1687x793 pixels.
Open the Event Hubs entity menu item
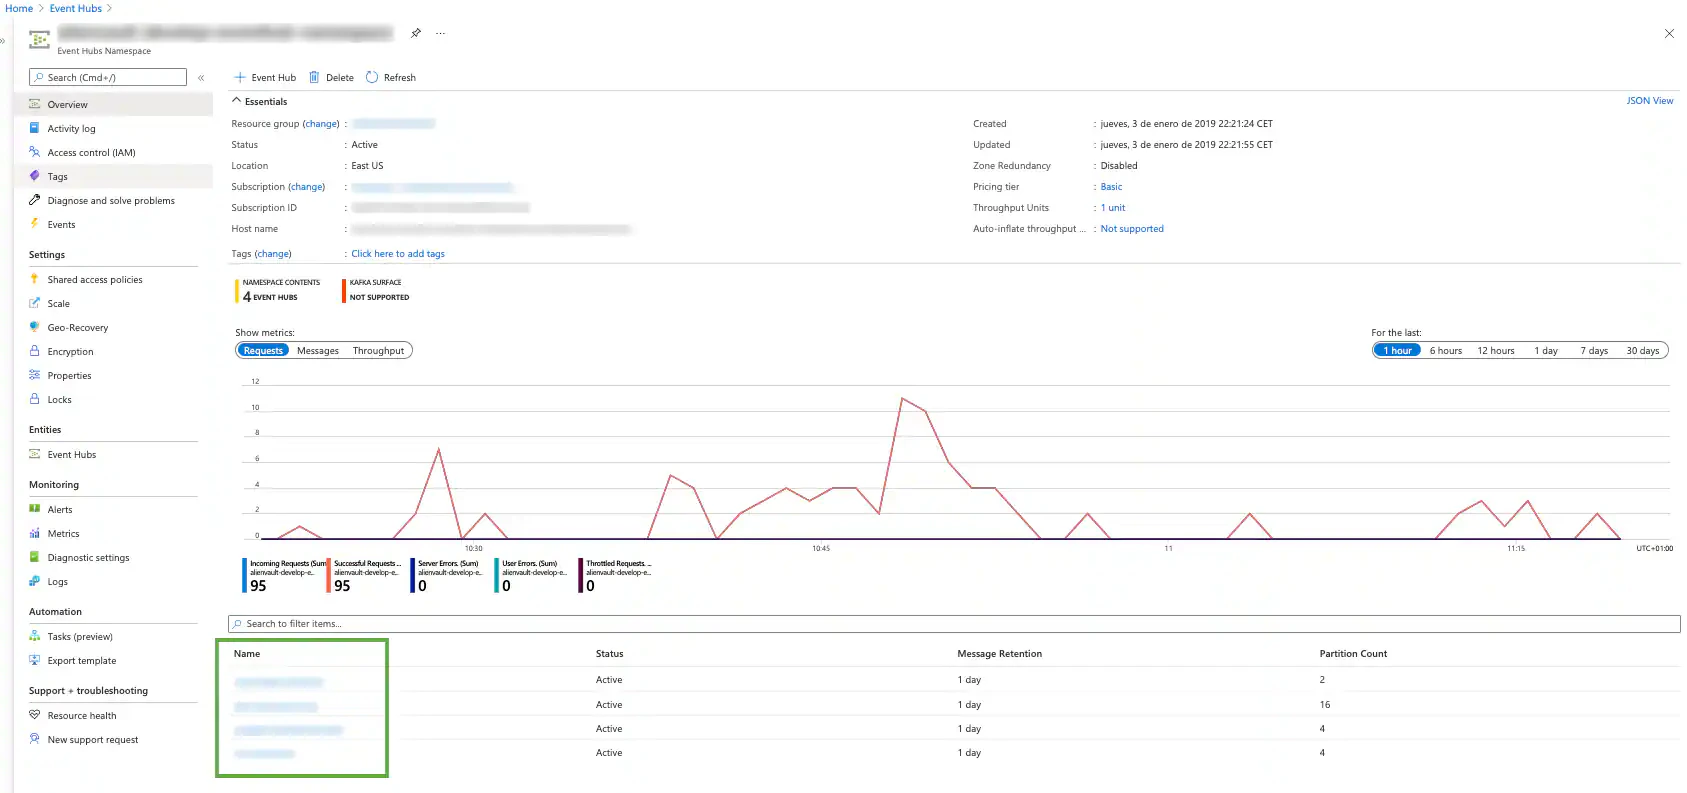point(72,455)
